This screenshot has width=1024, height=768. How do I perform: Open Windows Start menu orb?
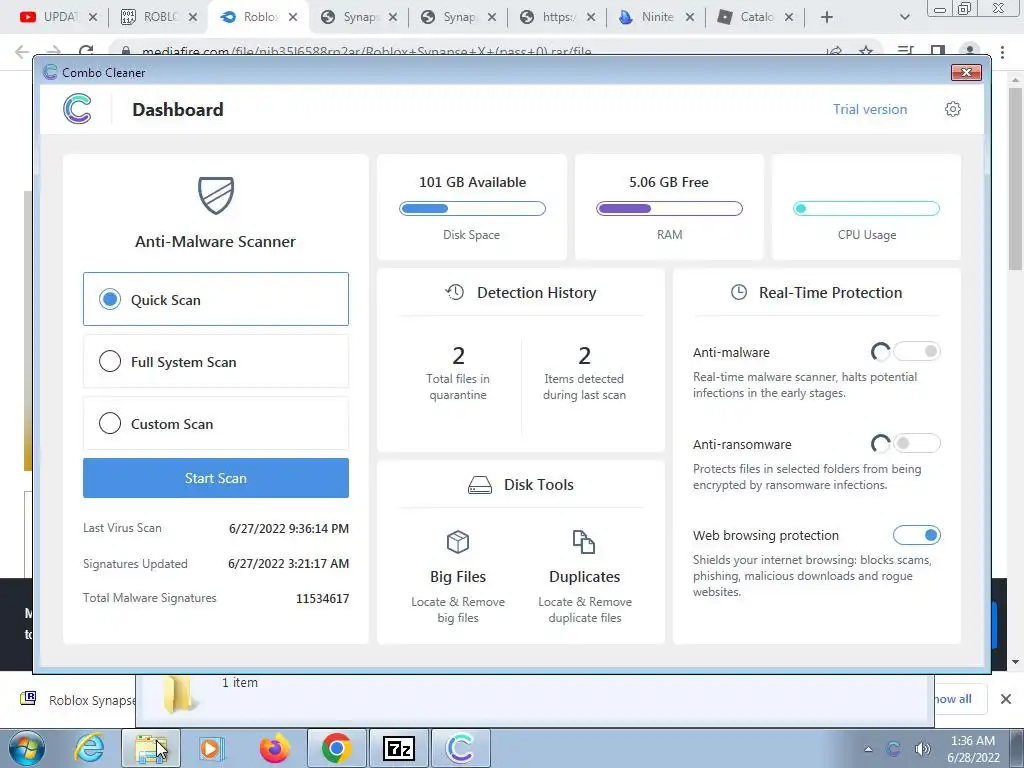(27, 748)
